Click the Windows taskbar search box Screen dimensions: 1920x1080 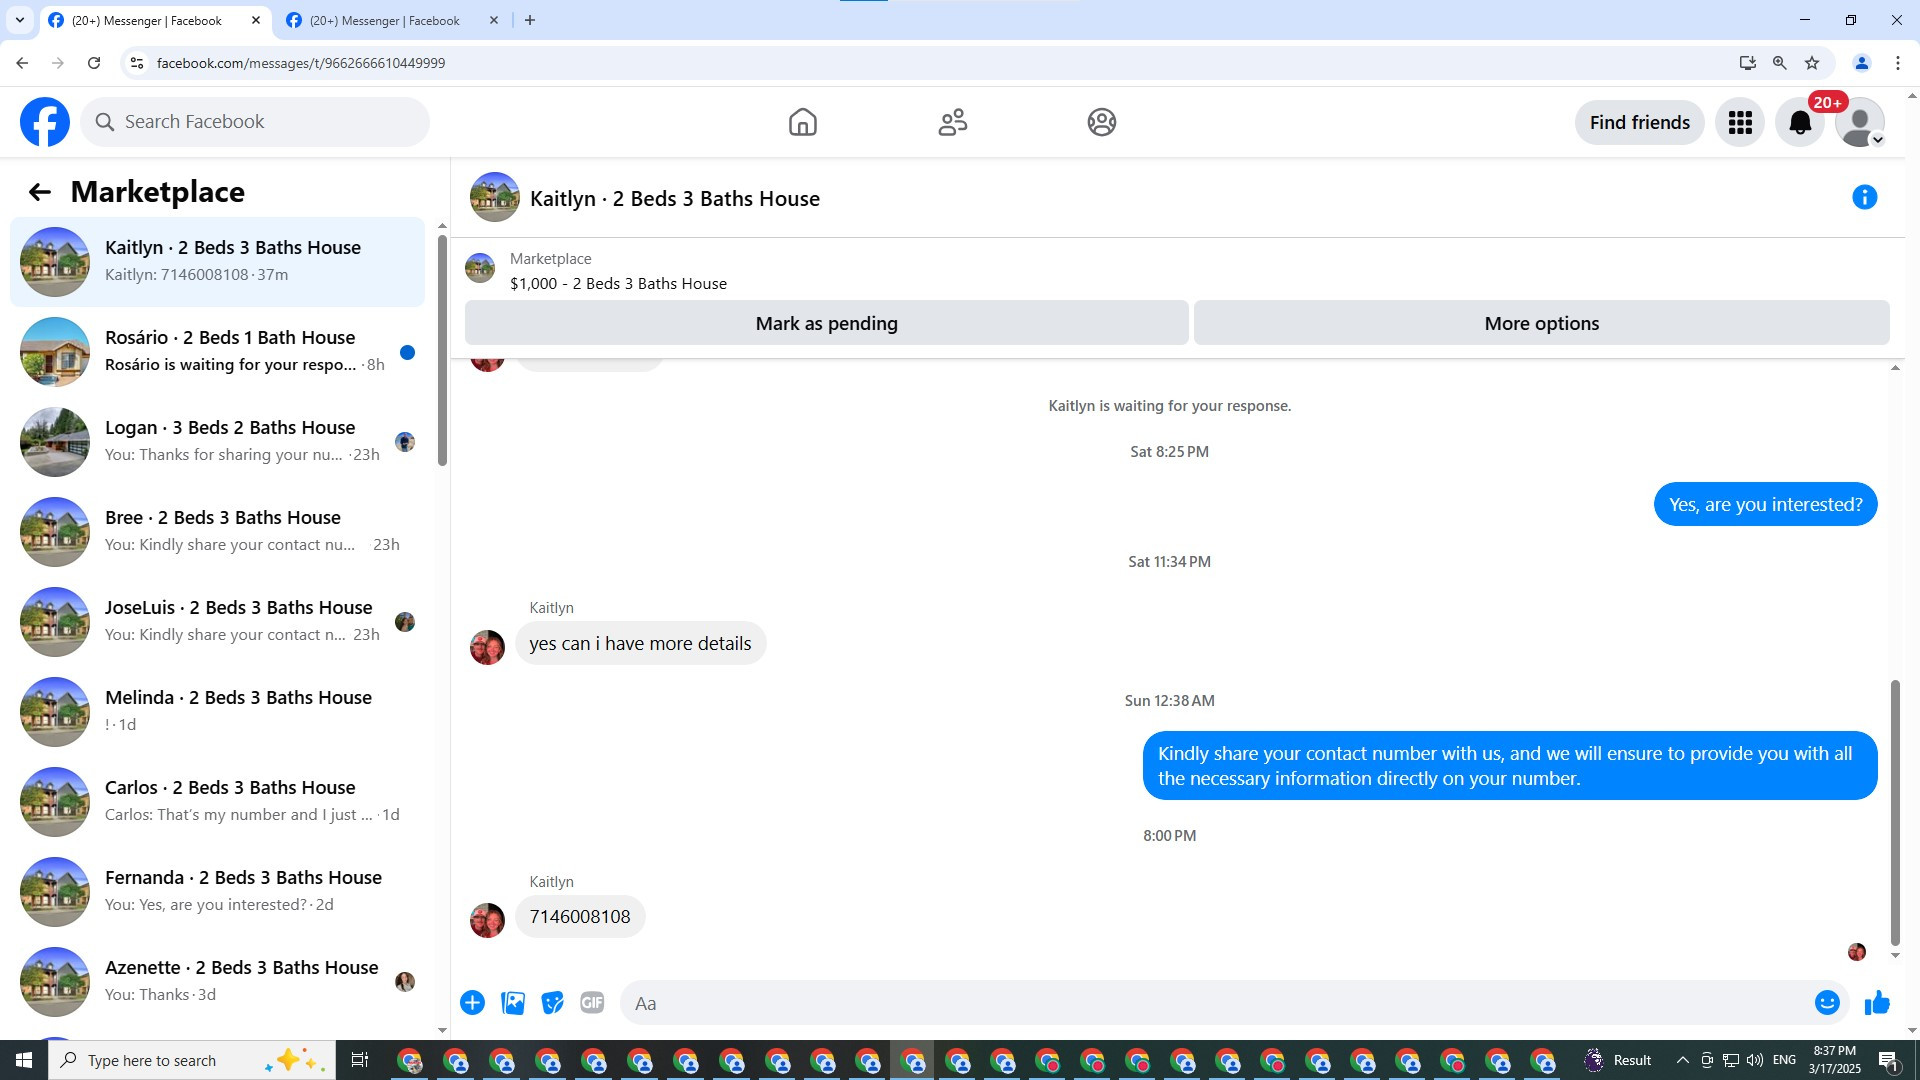[x=191, y=1060]
